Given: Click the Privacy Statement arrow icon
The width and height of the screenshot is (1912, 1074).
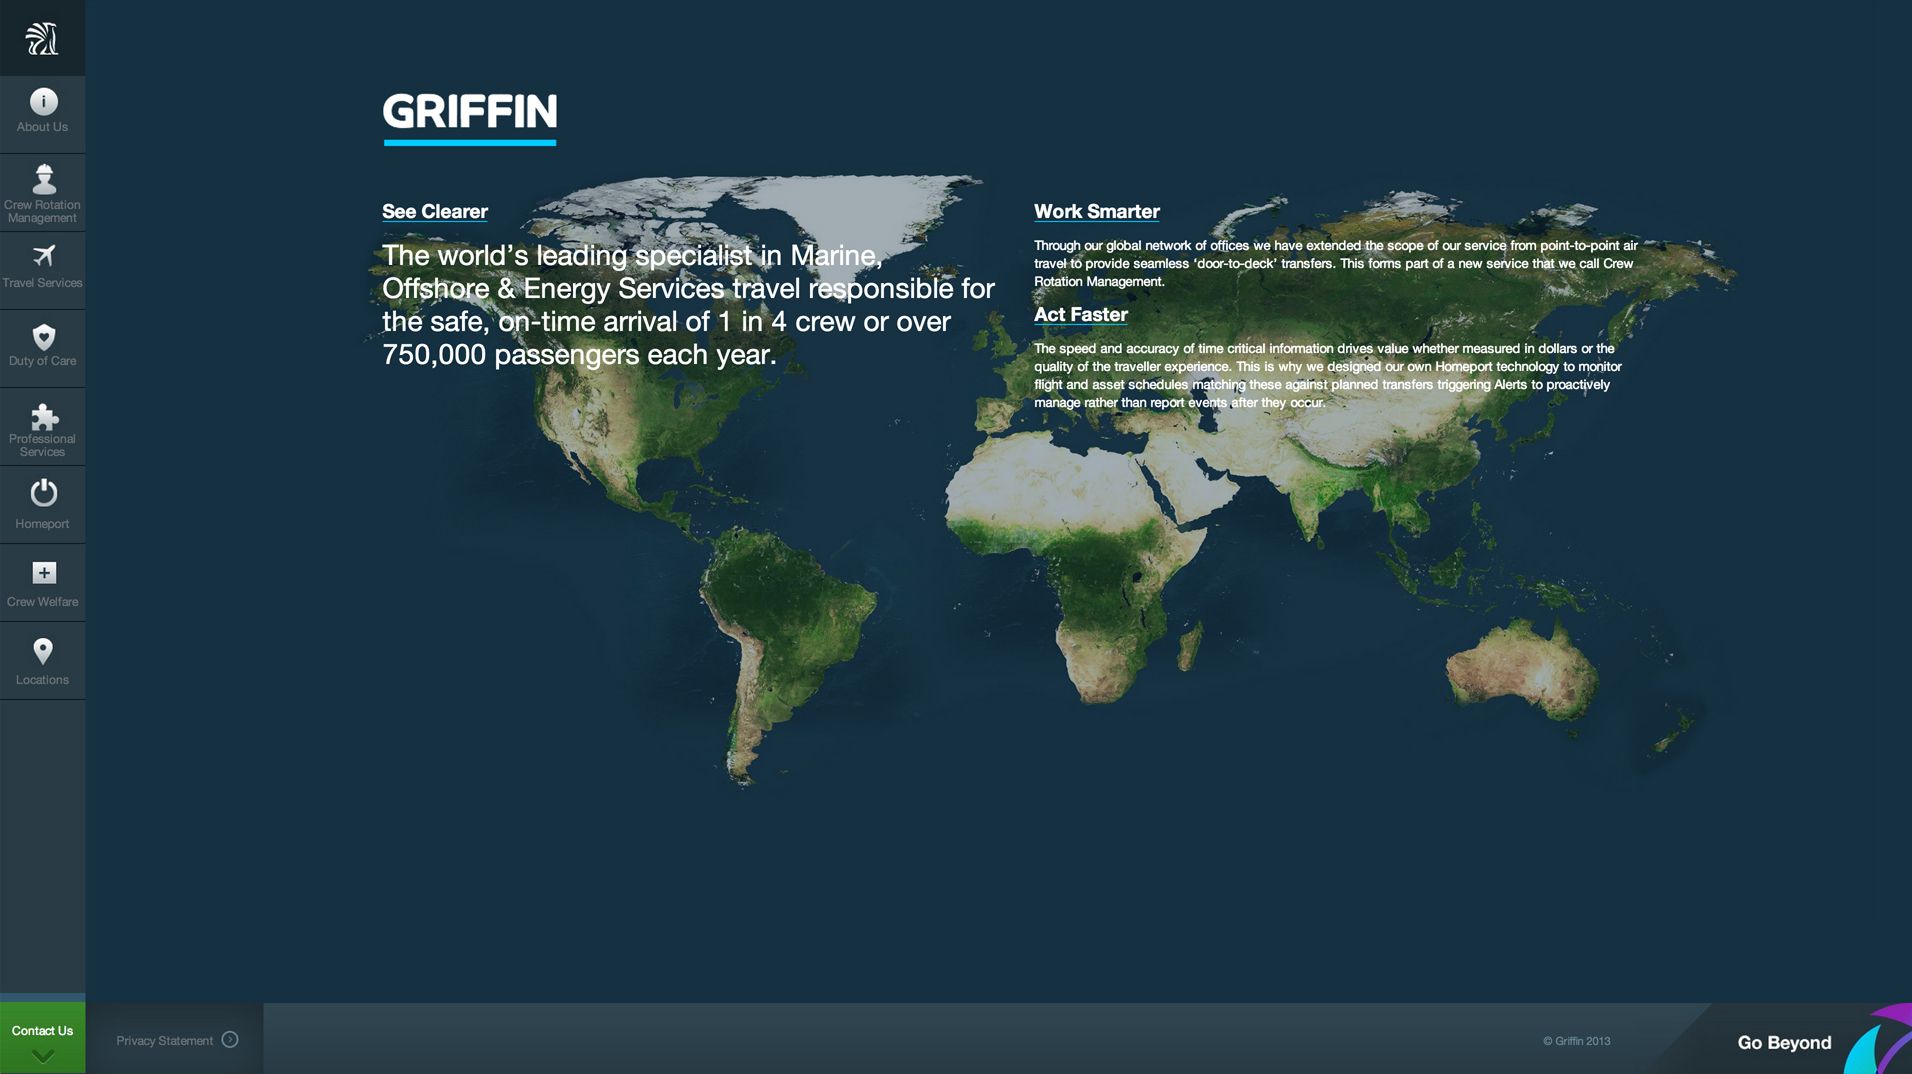Looking at the screenshot, I should [x=230, y=1039].
